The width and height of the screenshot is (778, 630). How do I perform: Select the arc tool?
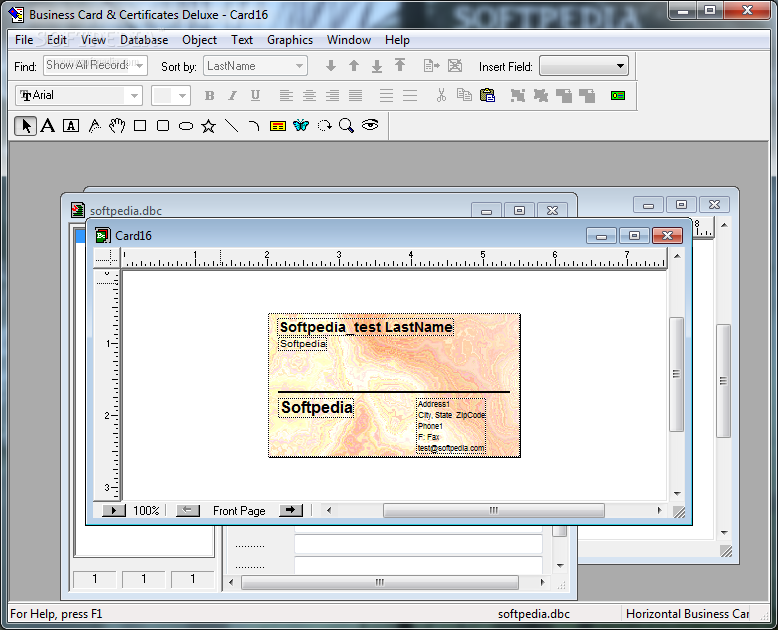pyautogui.click(x=254, y=126)
